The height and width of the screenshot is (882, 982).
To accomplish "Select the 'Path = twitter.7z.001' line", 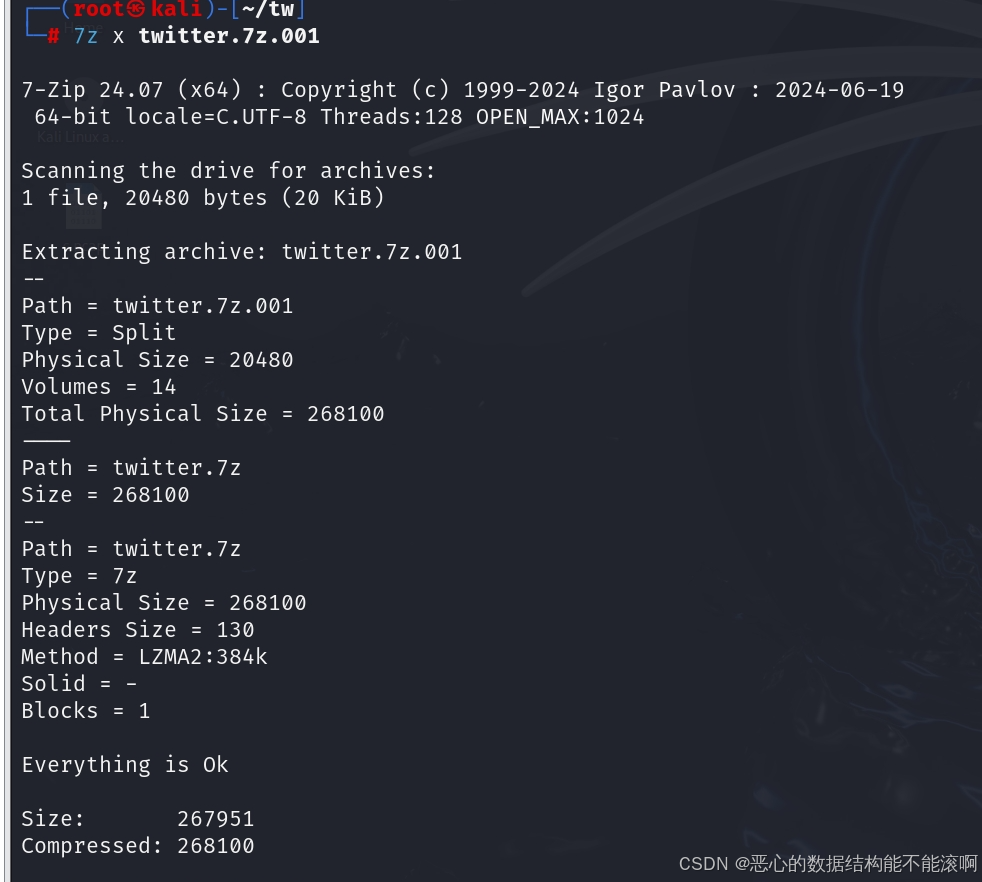I will click(x=157, y=306).
